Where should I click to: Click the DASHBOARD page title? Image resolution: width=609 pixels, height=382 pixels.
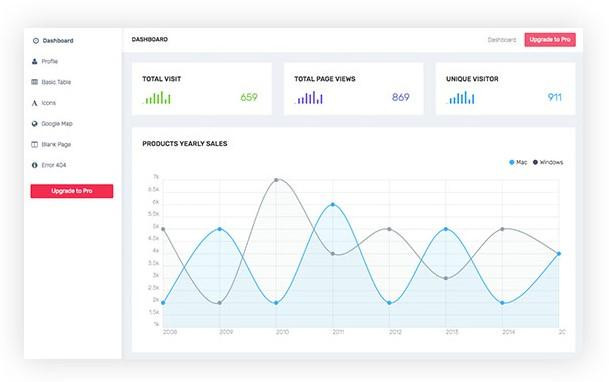[150, 39]
